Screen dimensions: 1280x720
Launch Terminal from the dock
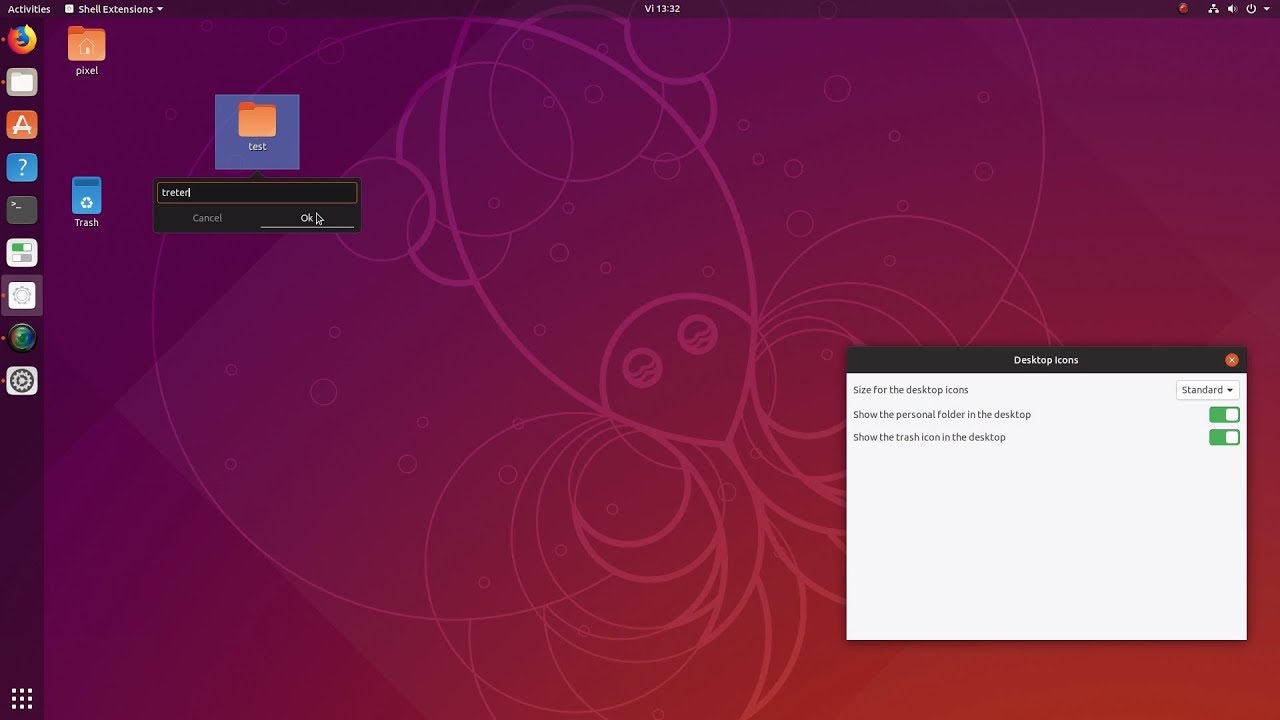pyautogui.click(x=22, y=210)
